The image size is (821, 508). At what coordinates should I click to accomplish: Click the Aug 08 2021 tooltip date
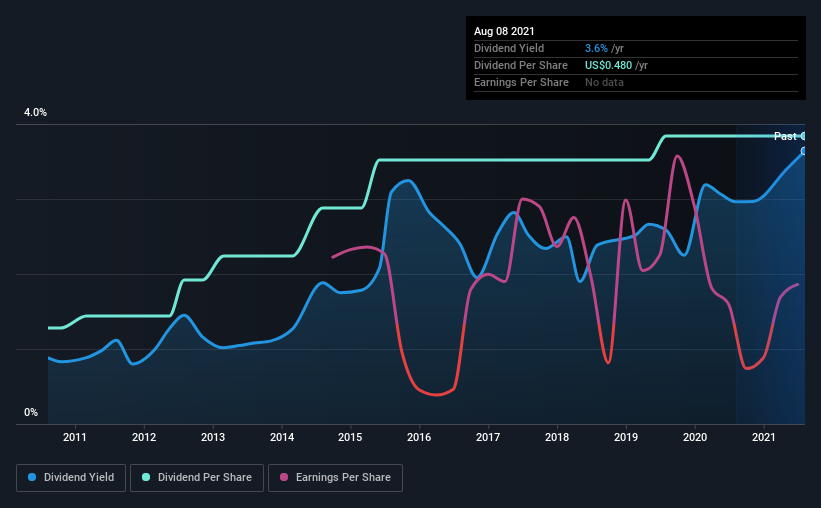pos(504,31)
